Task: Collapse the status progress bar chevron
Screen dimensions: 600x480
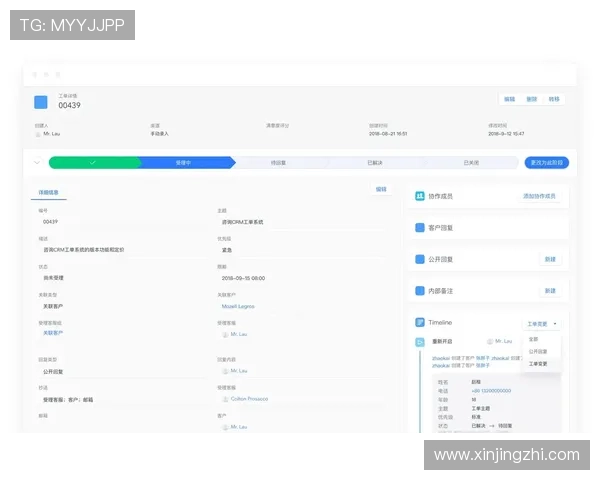Action: coord(37,162)
